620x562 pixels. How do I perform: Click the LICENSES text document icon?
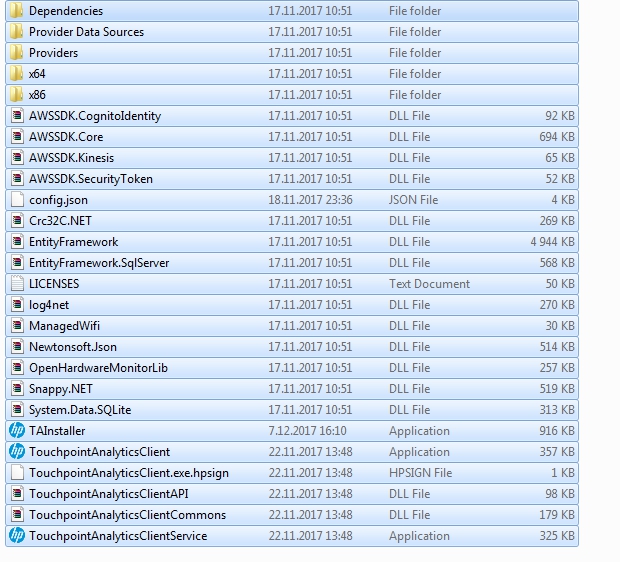coord(16,284)
